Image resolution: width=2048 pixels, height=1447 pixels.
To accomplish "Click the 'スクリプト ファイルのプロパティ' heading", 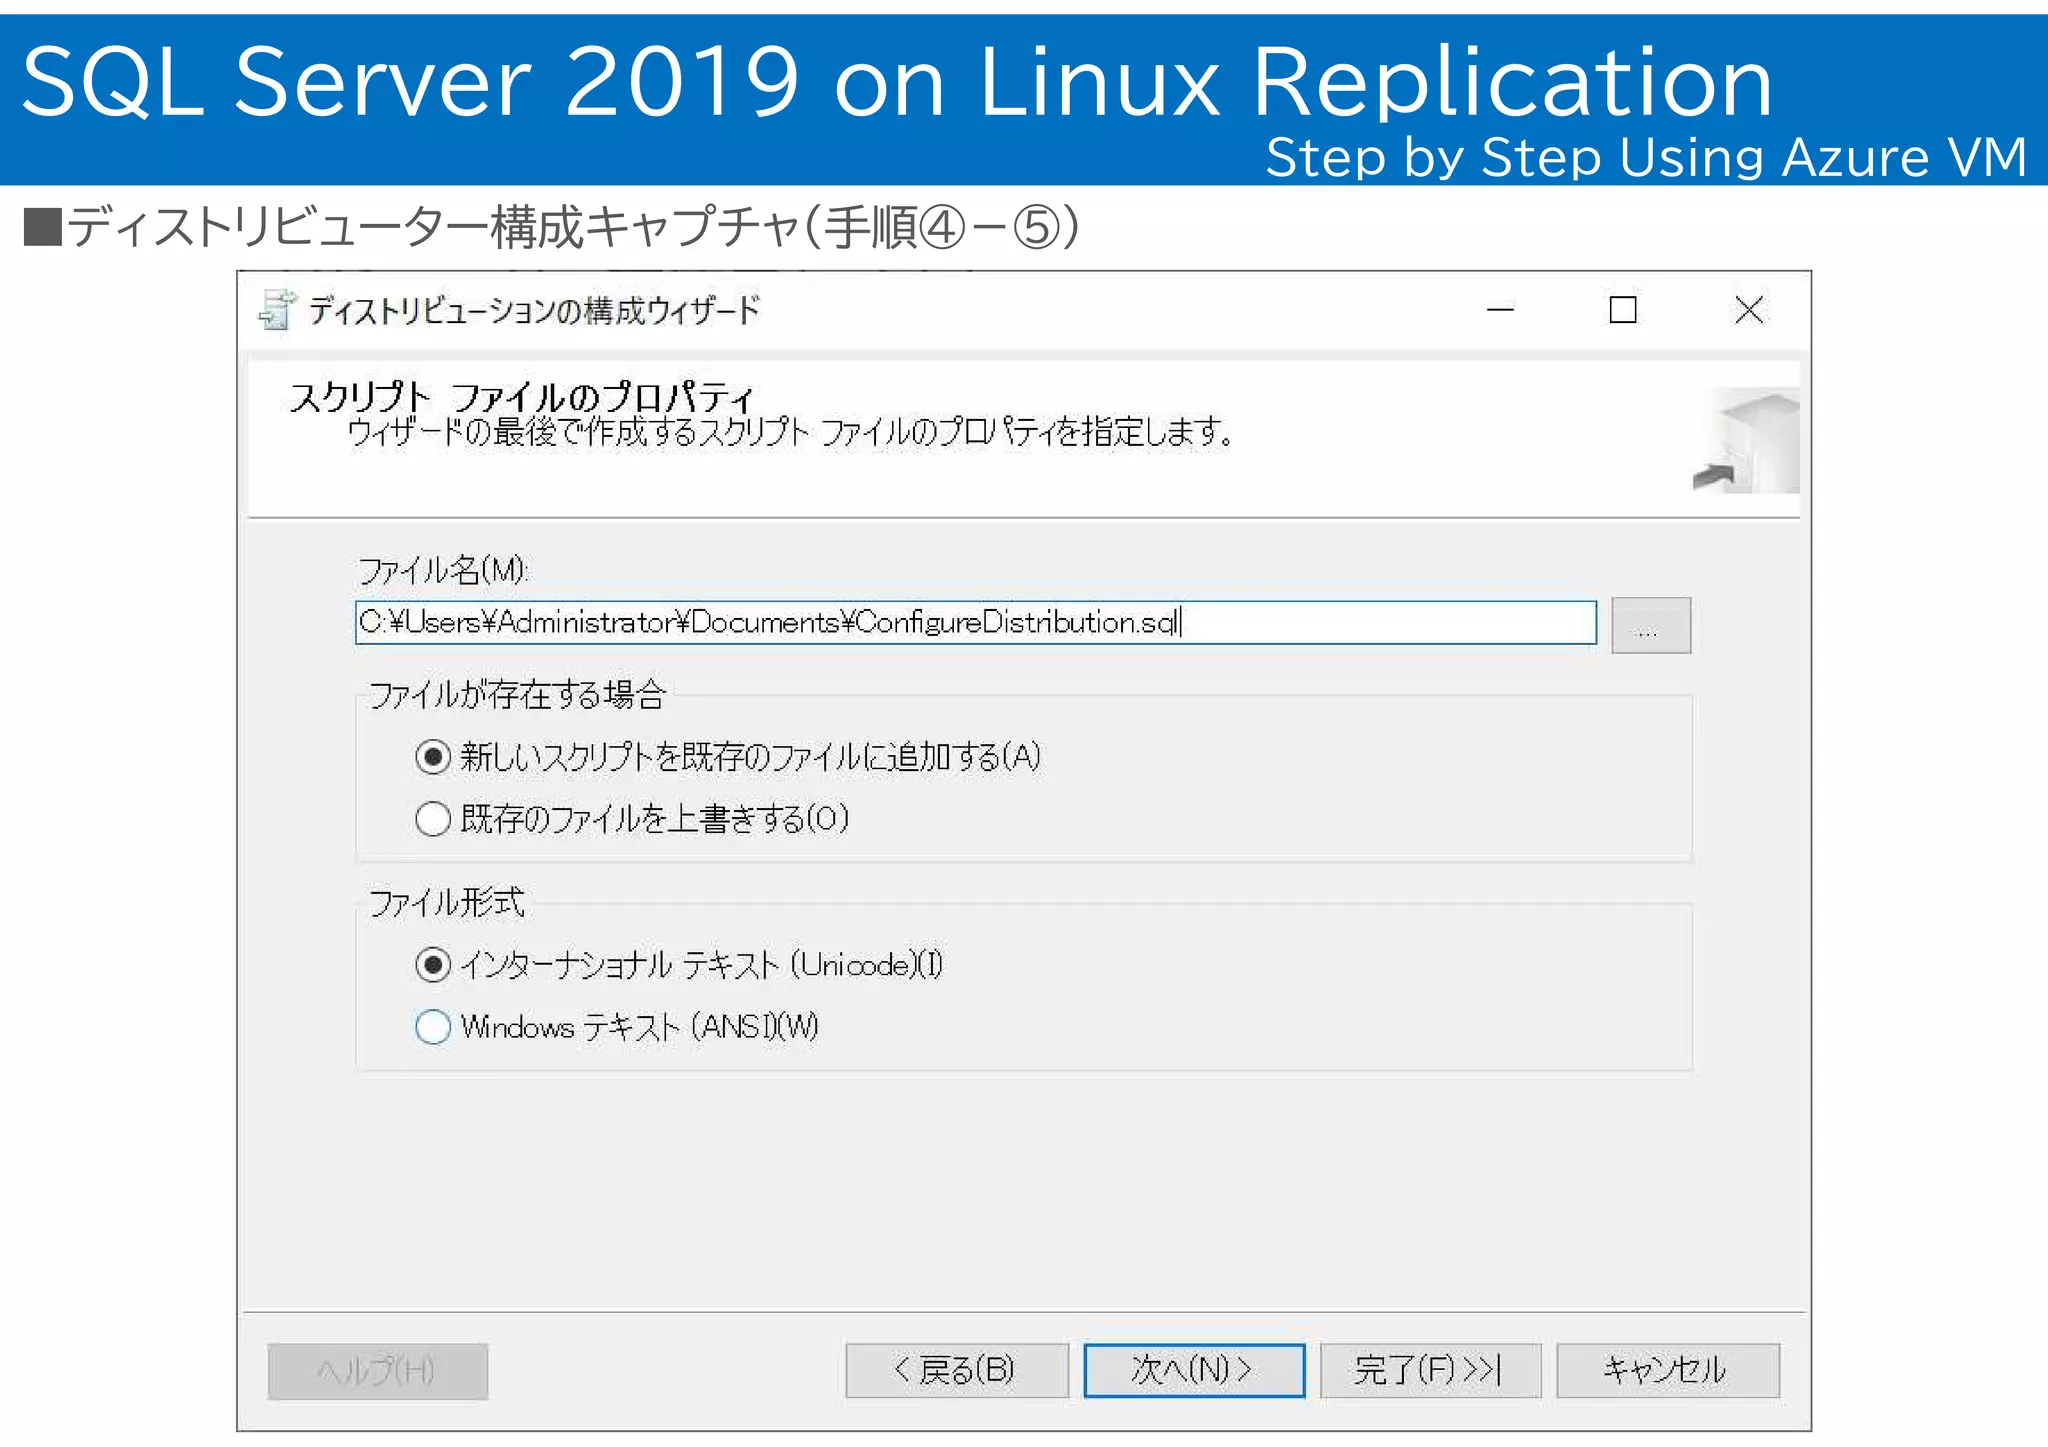I will [521, 397].
